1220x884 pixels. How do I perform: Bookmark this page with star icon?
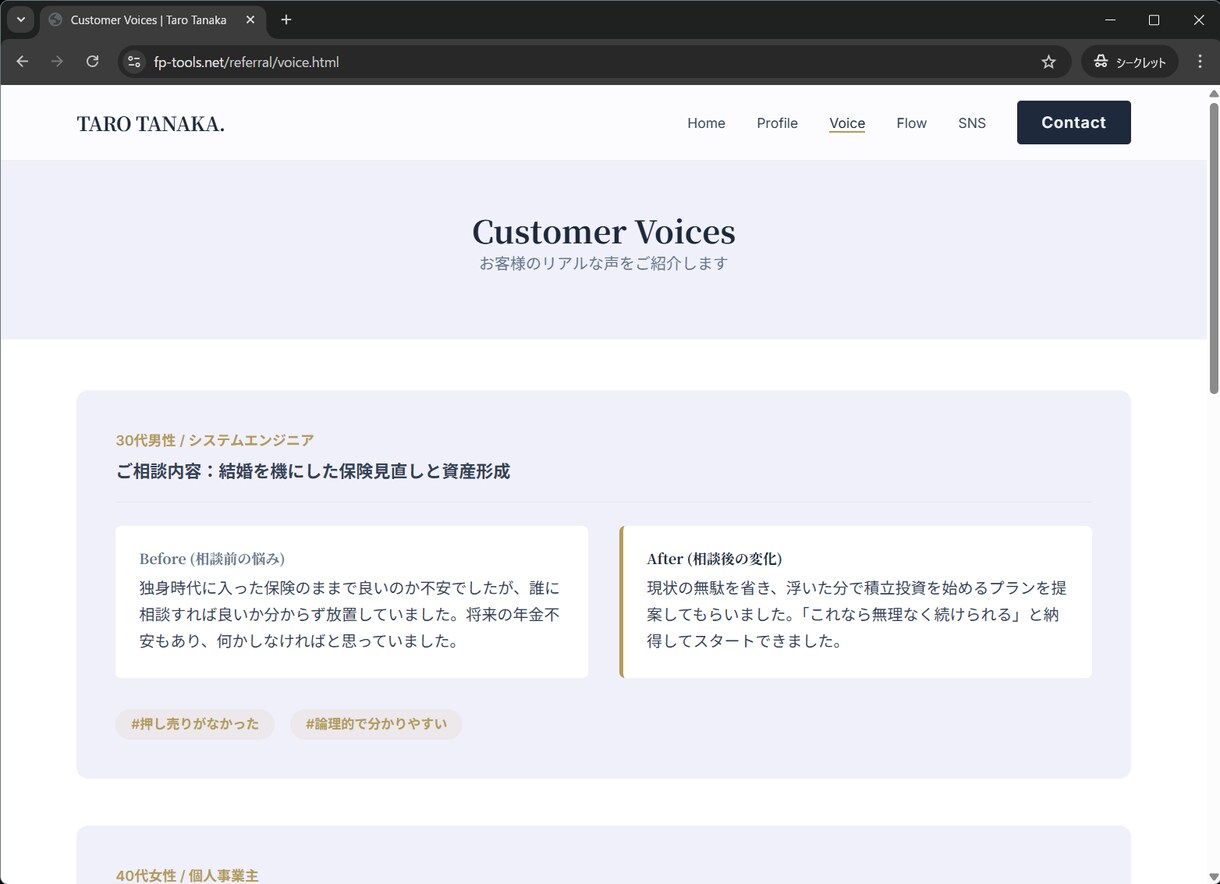tap(1048, 62)
